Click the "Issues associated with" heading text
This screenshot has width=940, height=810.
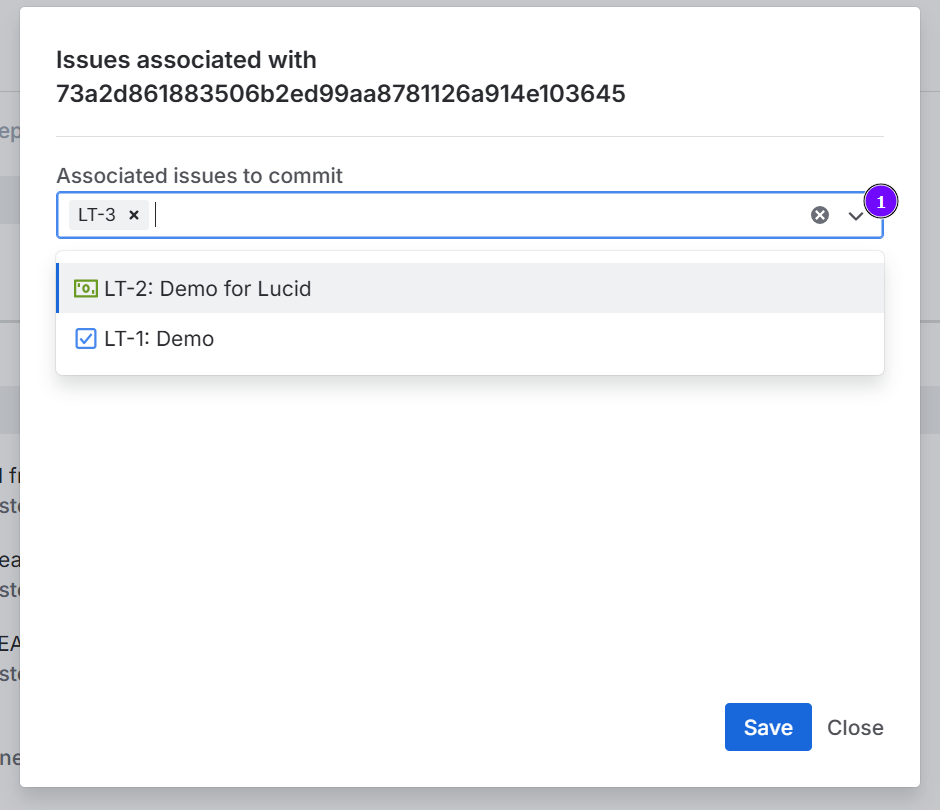[186, 60]
